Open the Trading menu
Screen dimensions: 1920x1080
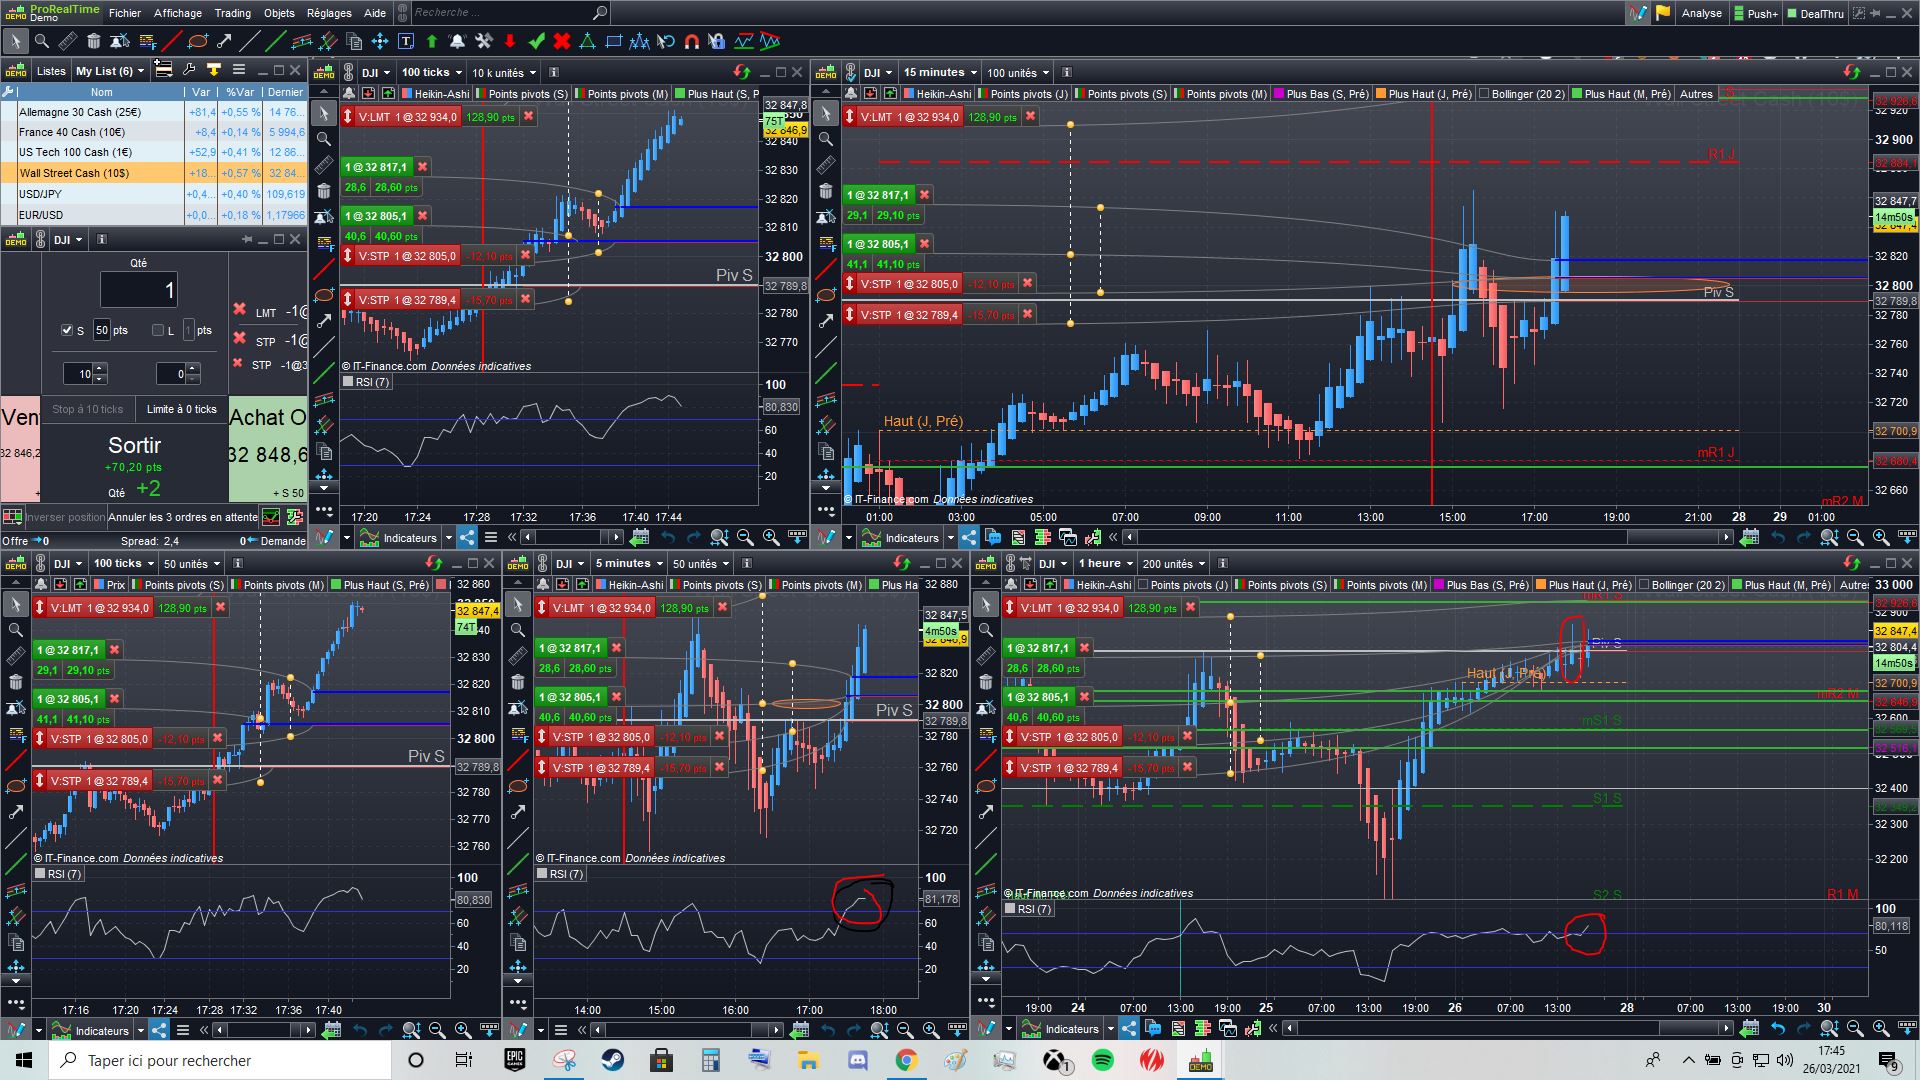[x=232, y=13]
